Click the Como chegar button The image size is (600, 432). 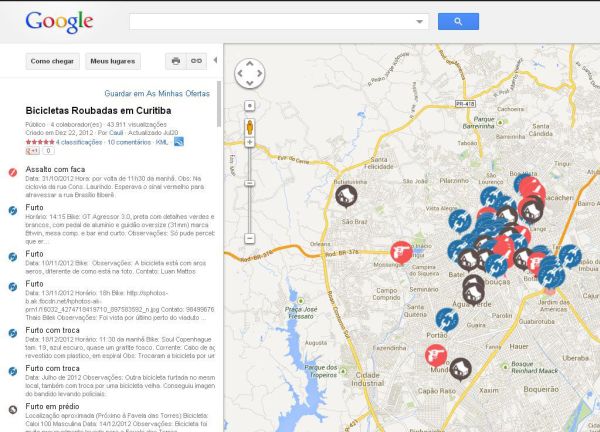pos(52,61)
